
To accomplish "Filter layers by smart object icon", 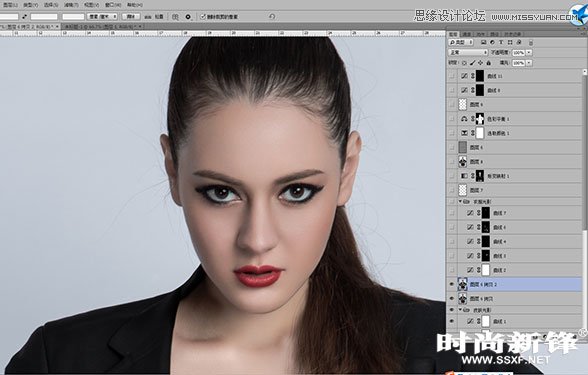I will pos(518,42).
